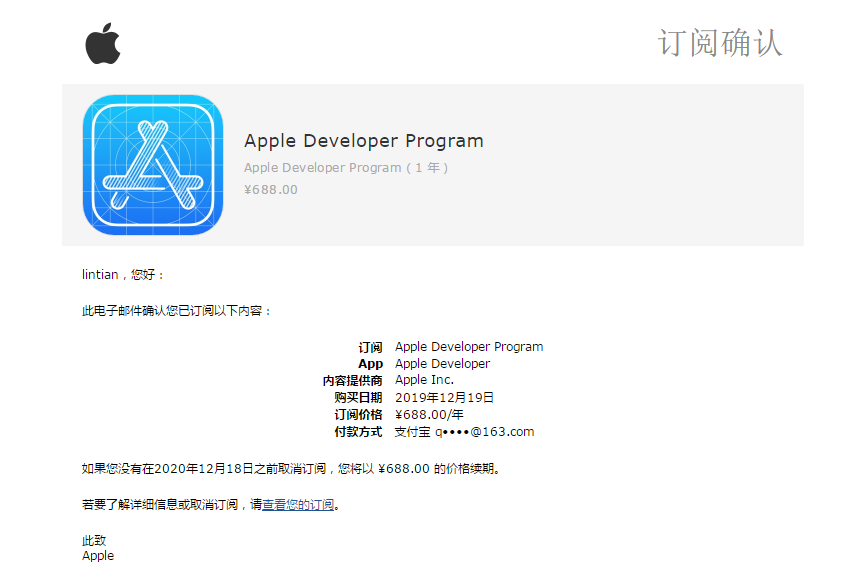Click the greeting lintian，您好：
The image size is (861, 562).
123,275
